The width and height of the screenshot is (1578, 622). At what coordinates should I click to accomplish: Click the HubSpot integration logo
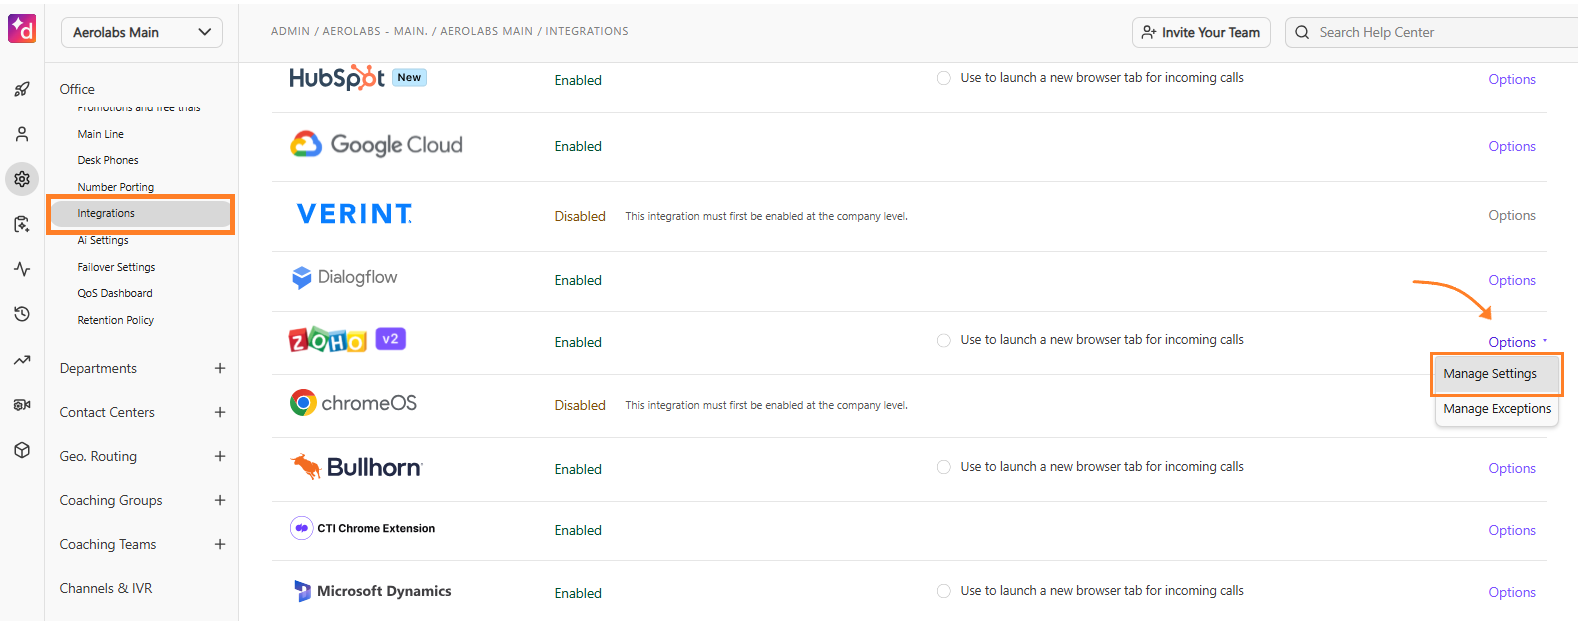click(x=337, y=78)
